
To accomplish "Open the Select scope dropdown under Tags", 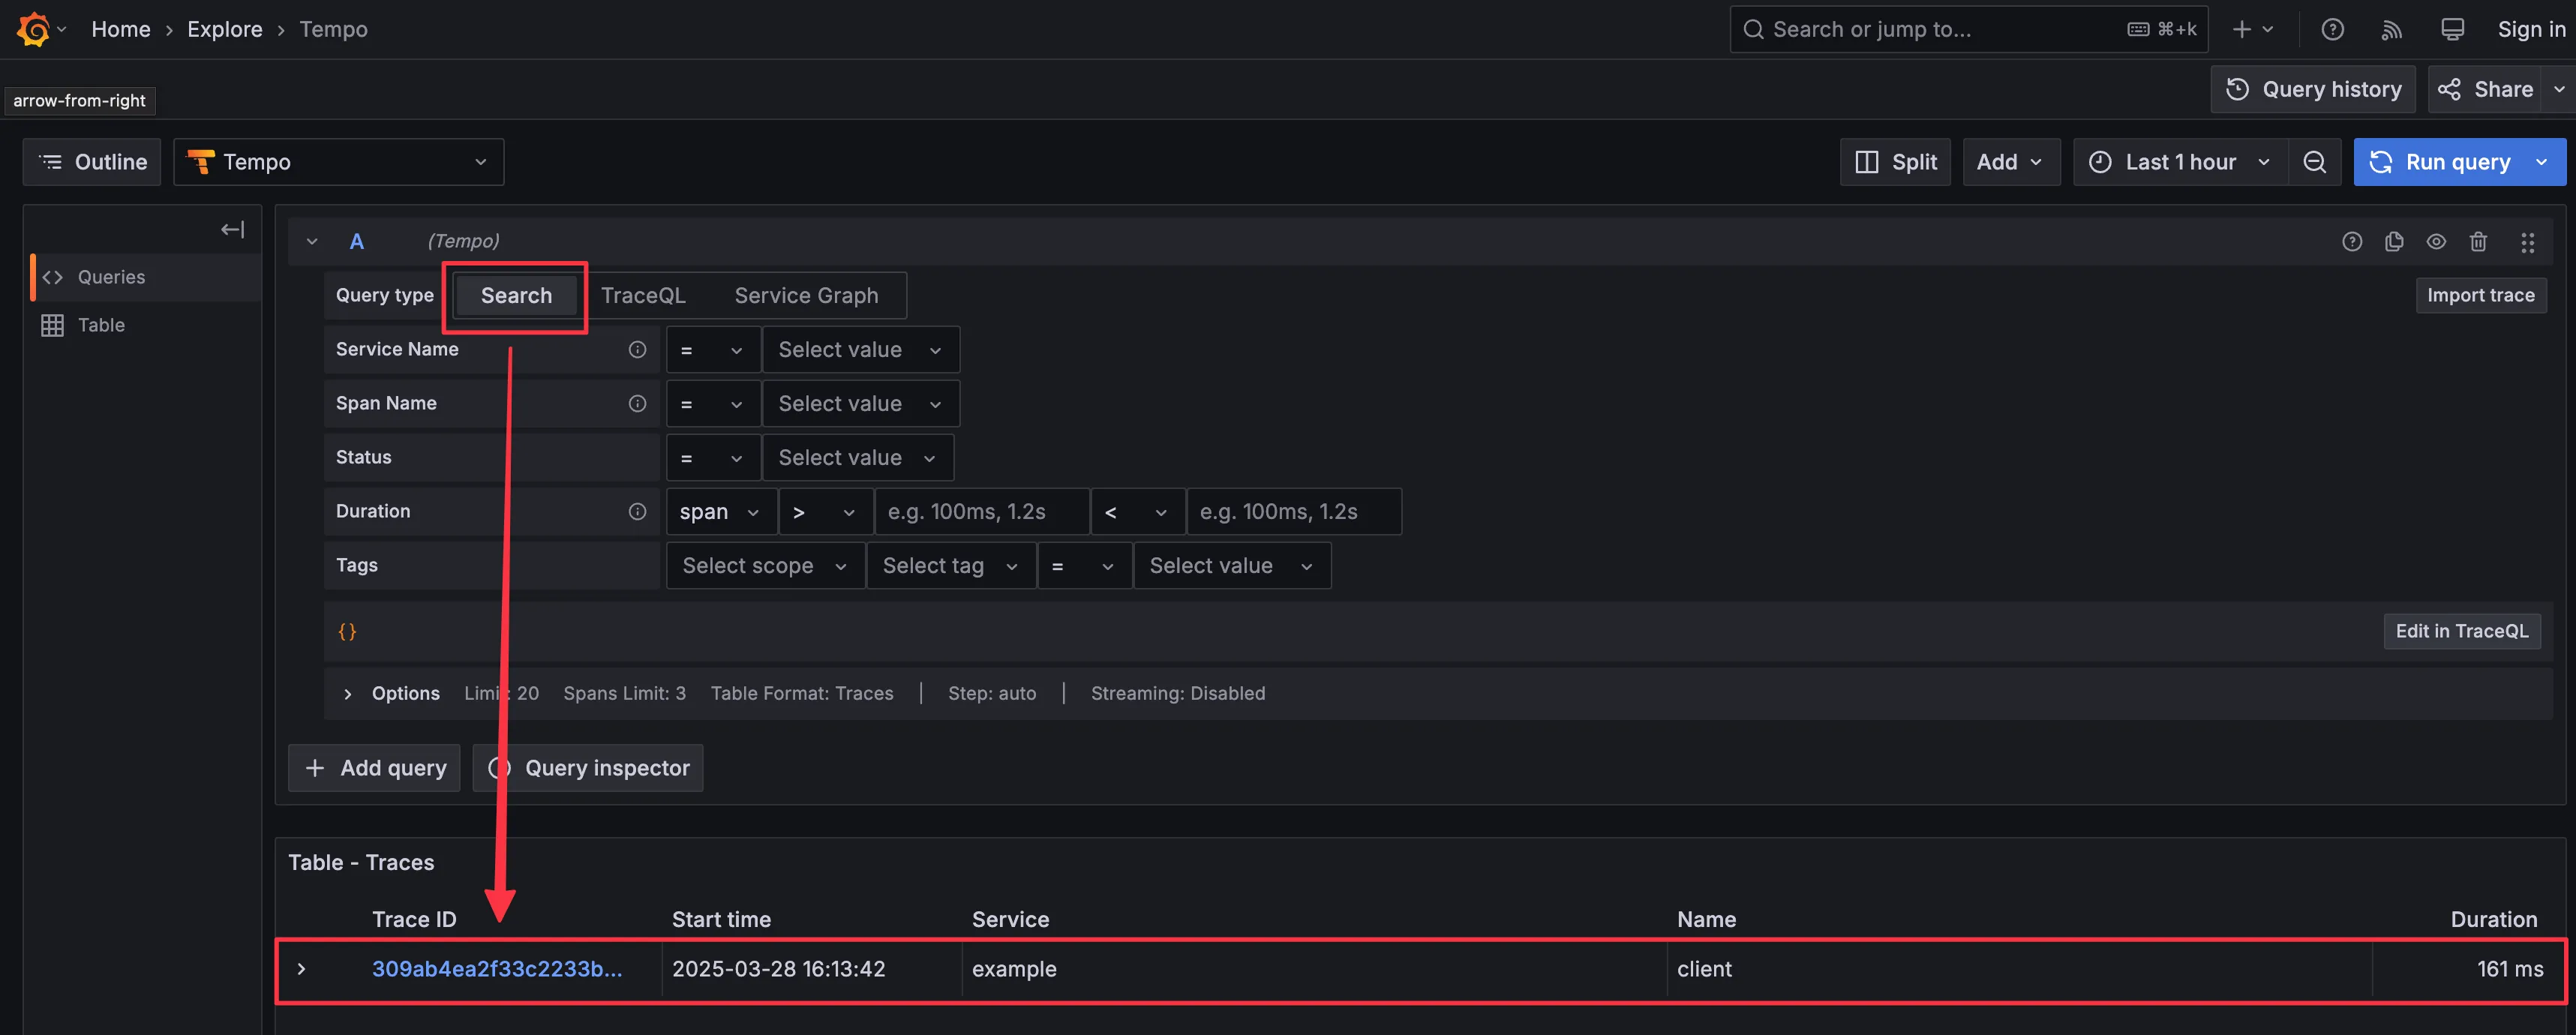I will pyautogui.click(x=764, y=565).
